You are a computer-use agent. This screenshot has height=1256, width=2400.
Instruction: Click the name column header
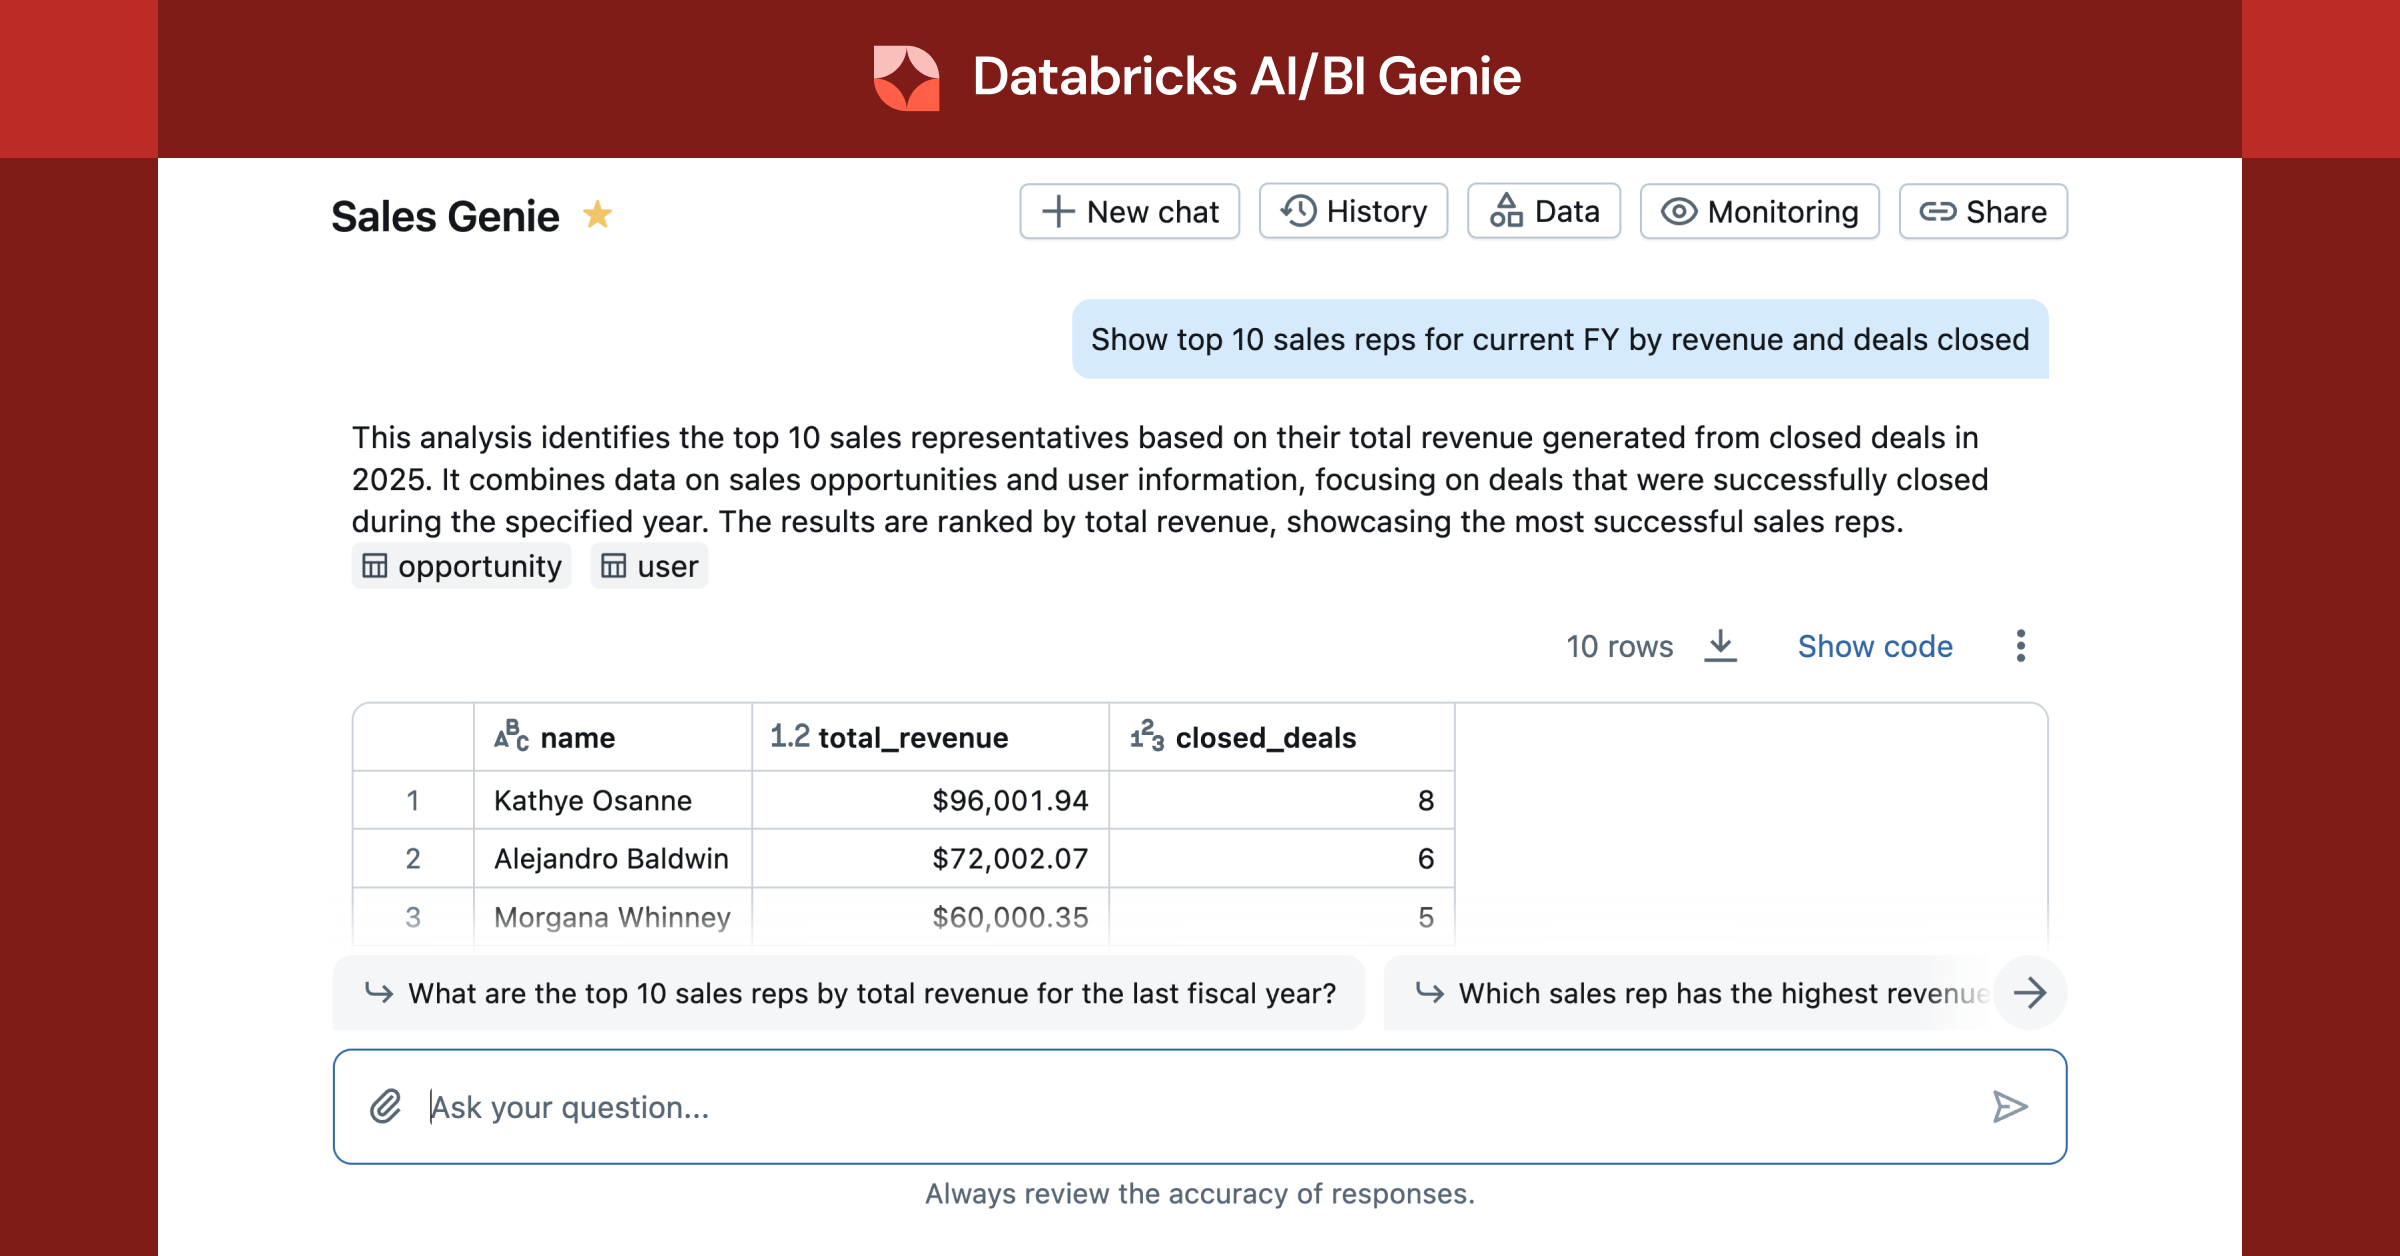pos(577,738)
